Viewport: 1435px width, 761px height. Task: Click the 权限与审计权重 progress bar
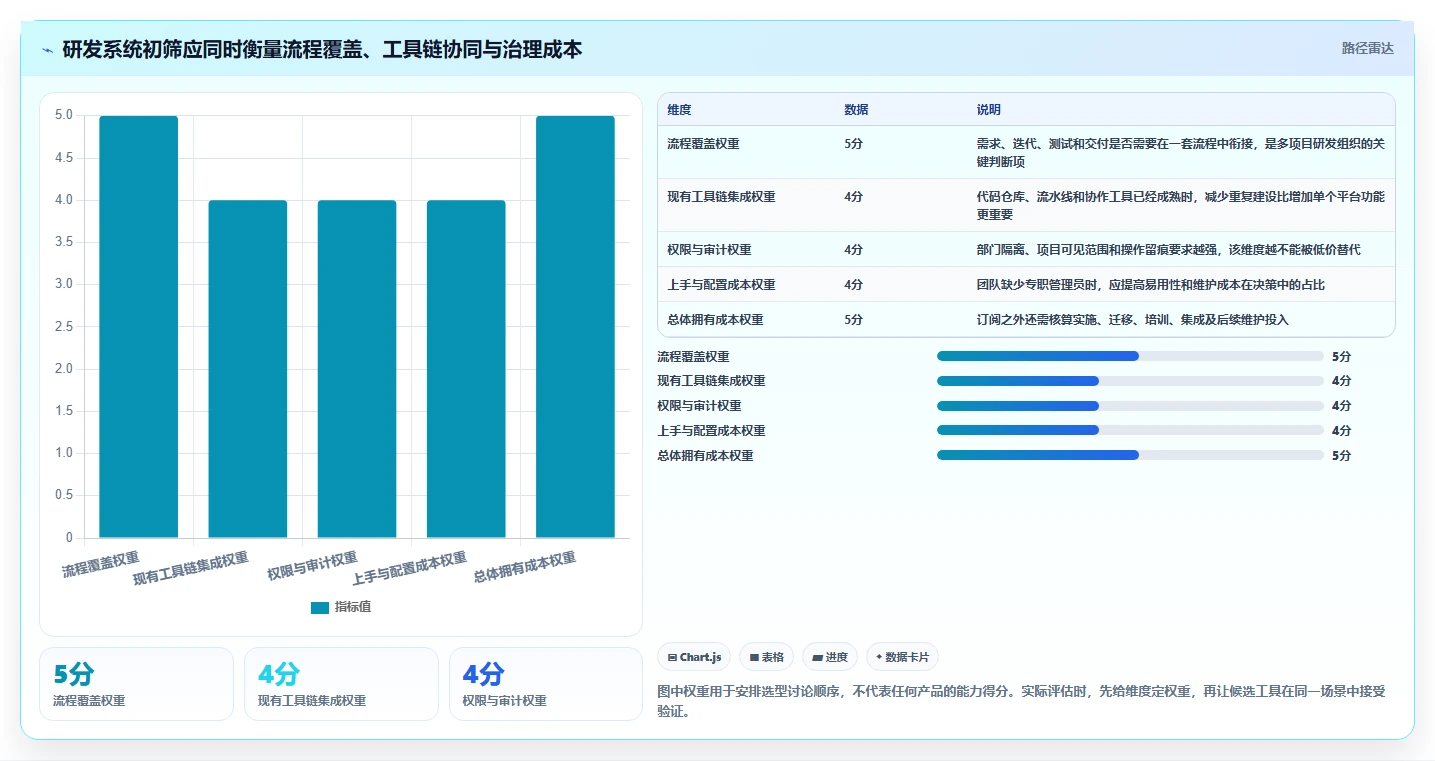tap(1130, 406)
